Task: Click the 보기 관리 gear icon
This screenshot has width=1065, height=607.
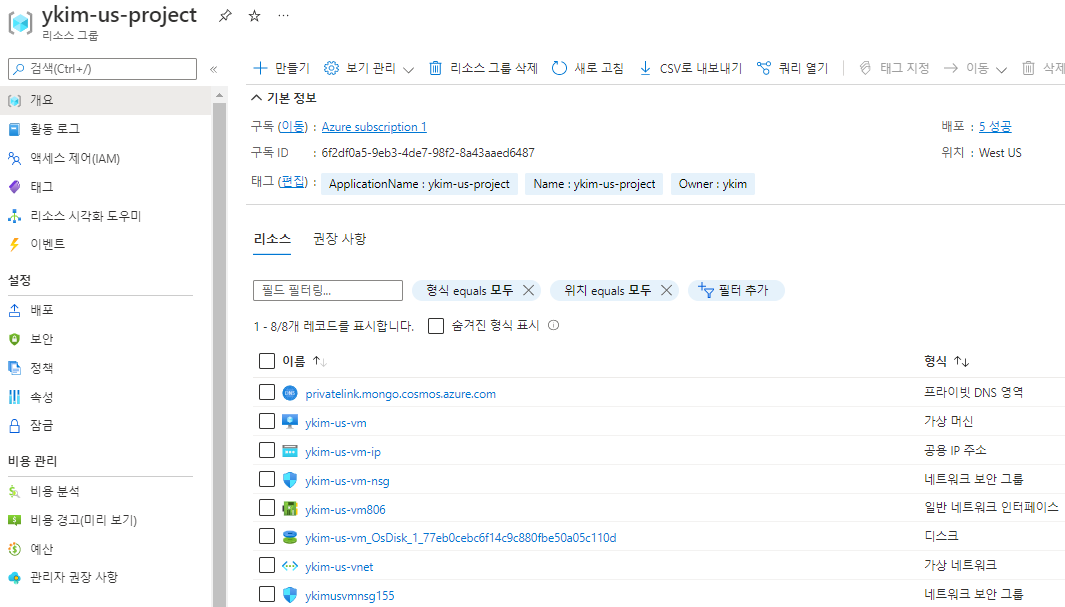Action: coord(331,68)
